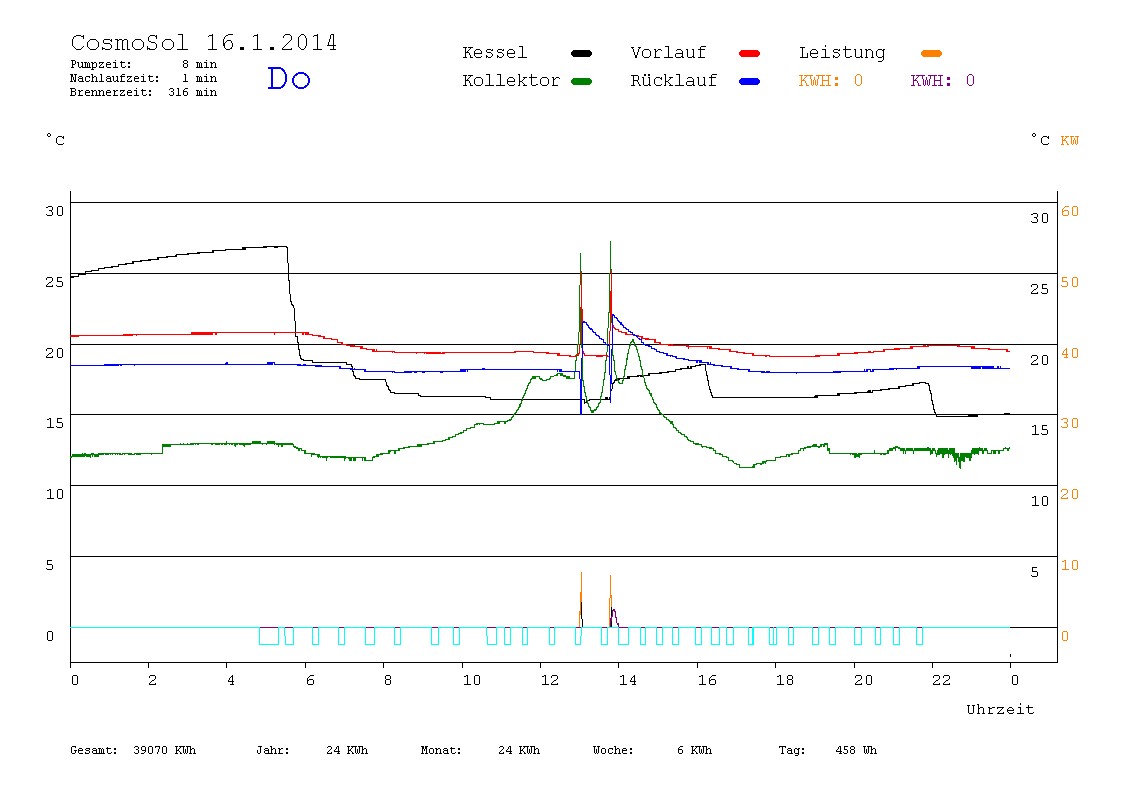Select the "Kollektor" legend label
This screenshot has height=812, width=1148.
coord(511,81)
